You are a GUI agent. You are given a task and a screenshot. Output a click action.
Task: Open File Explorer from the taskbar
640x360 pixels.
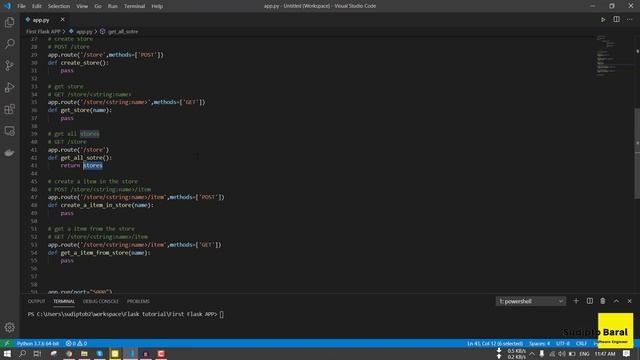coord(84,353)
